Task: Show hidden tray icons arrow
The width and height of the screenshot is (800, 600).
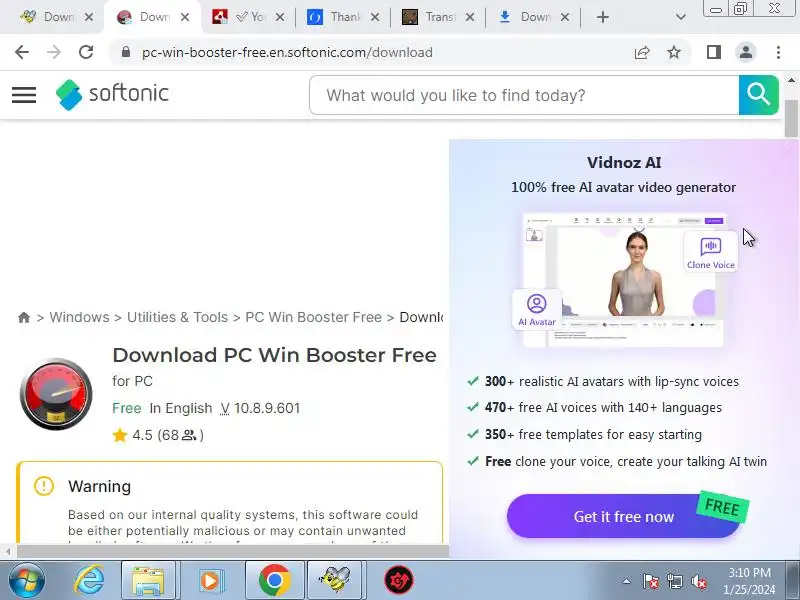Action: [627, 581]
